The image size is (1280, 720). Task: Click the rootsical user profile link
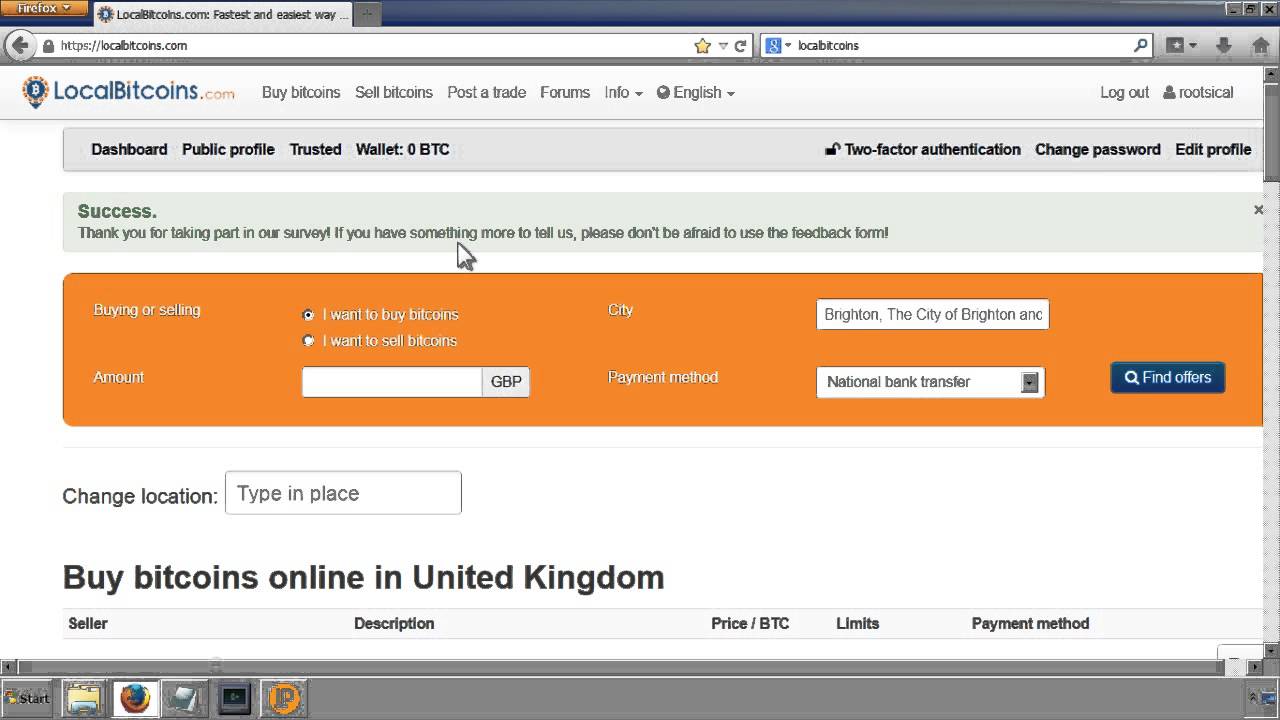(x=1198, y=92)
